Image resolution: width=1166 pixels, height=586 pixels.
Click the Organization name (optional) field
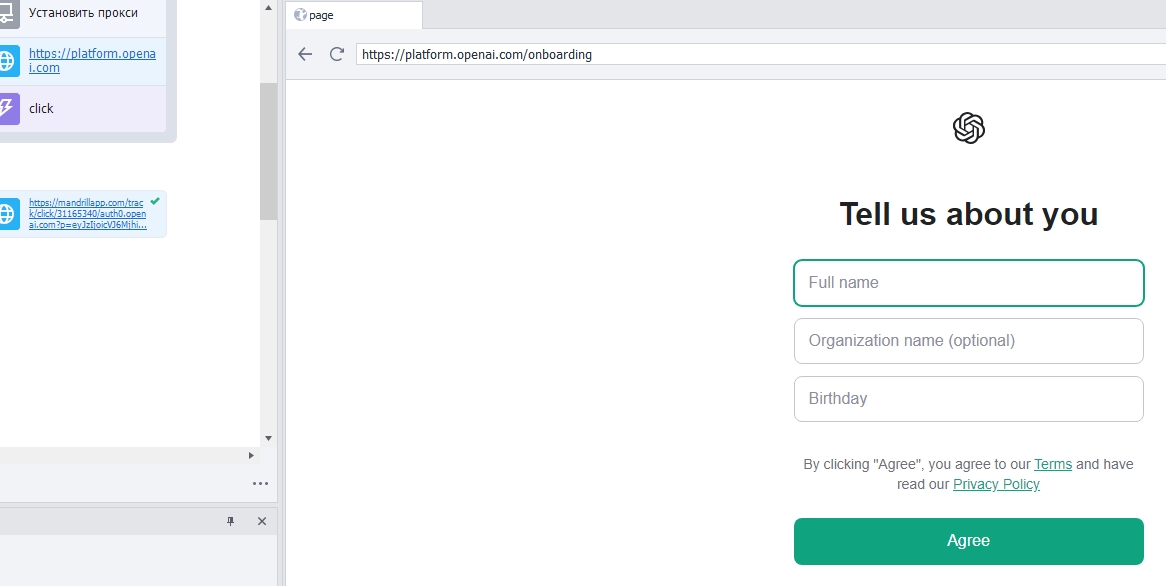click(x=968, y=341)
